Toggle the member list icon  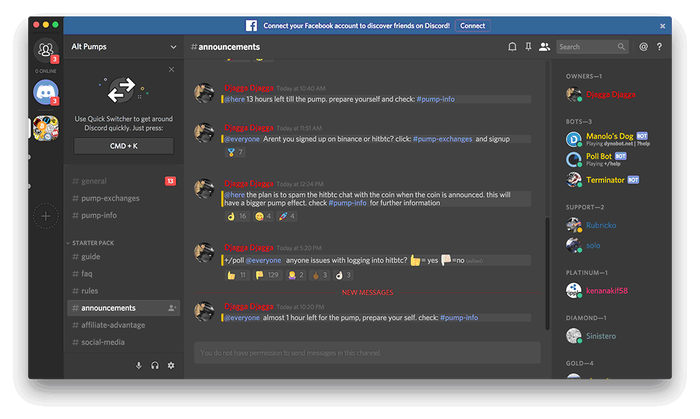click(x=544, y=47)
